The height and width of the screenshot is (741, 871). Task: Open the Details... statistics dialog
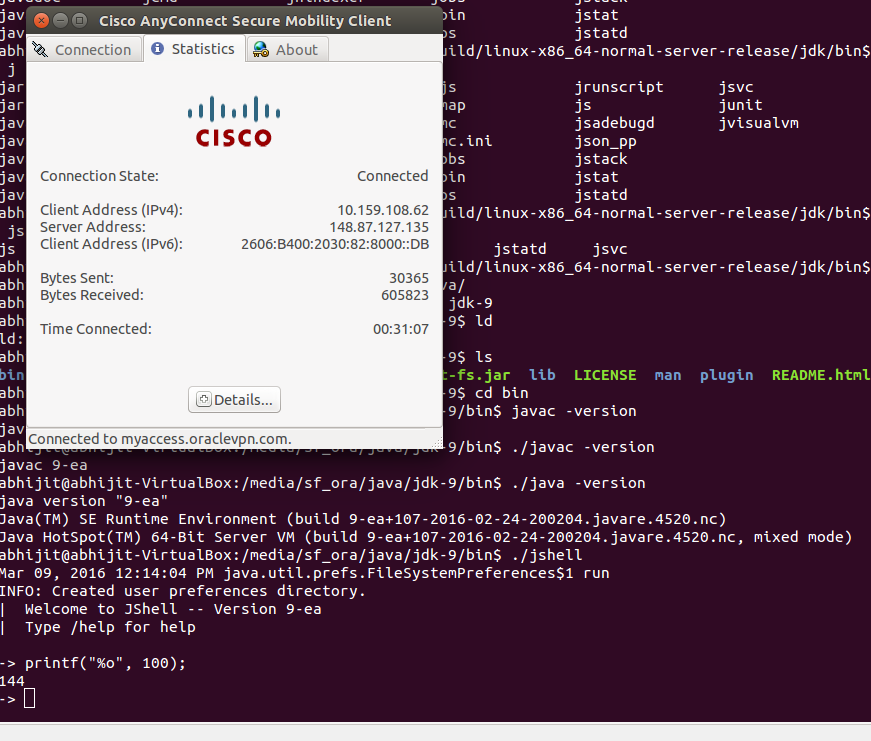(x=235, y=400)
